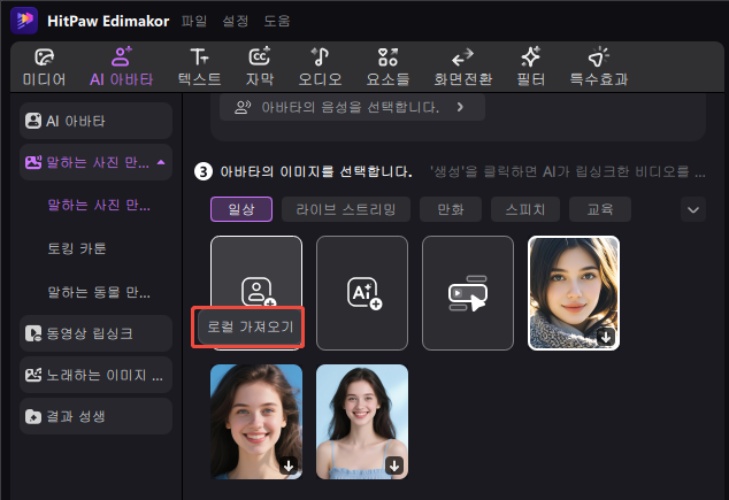This screenshot has height=500, width=729.
Task: Select the 말하는 사진 만... sub-item
Action: pyautogui.click(x=99, y=205)
